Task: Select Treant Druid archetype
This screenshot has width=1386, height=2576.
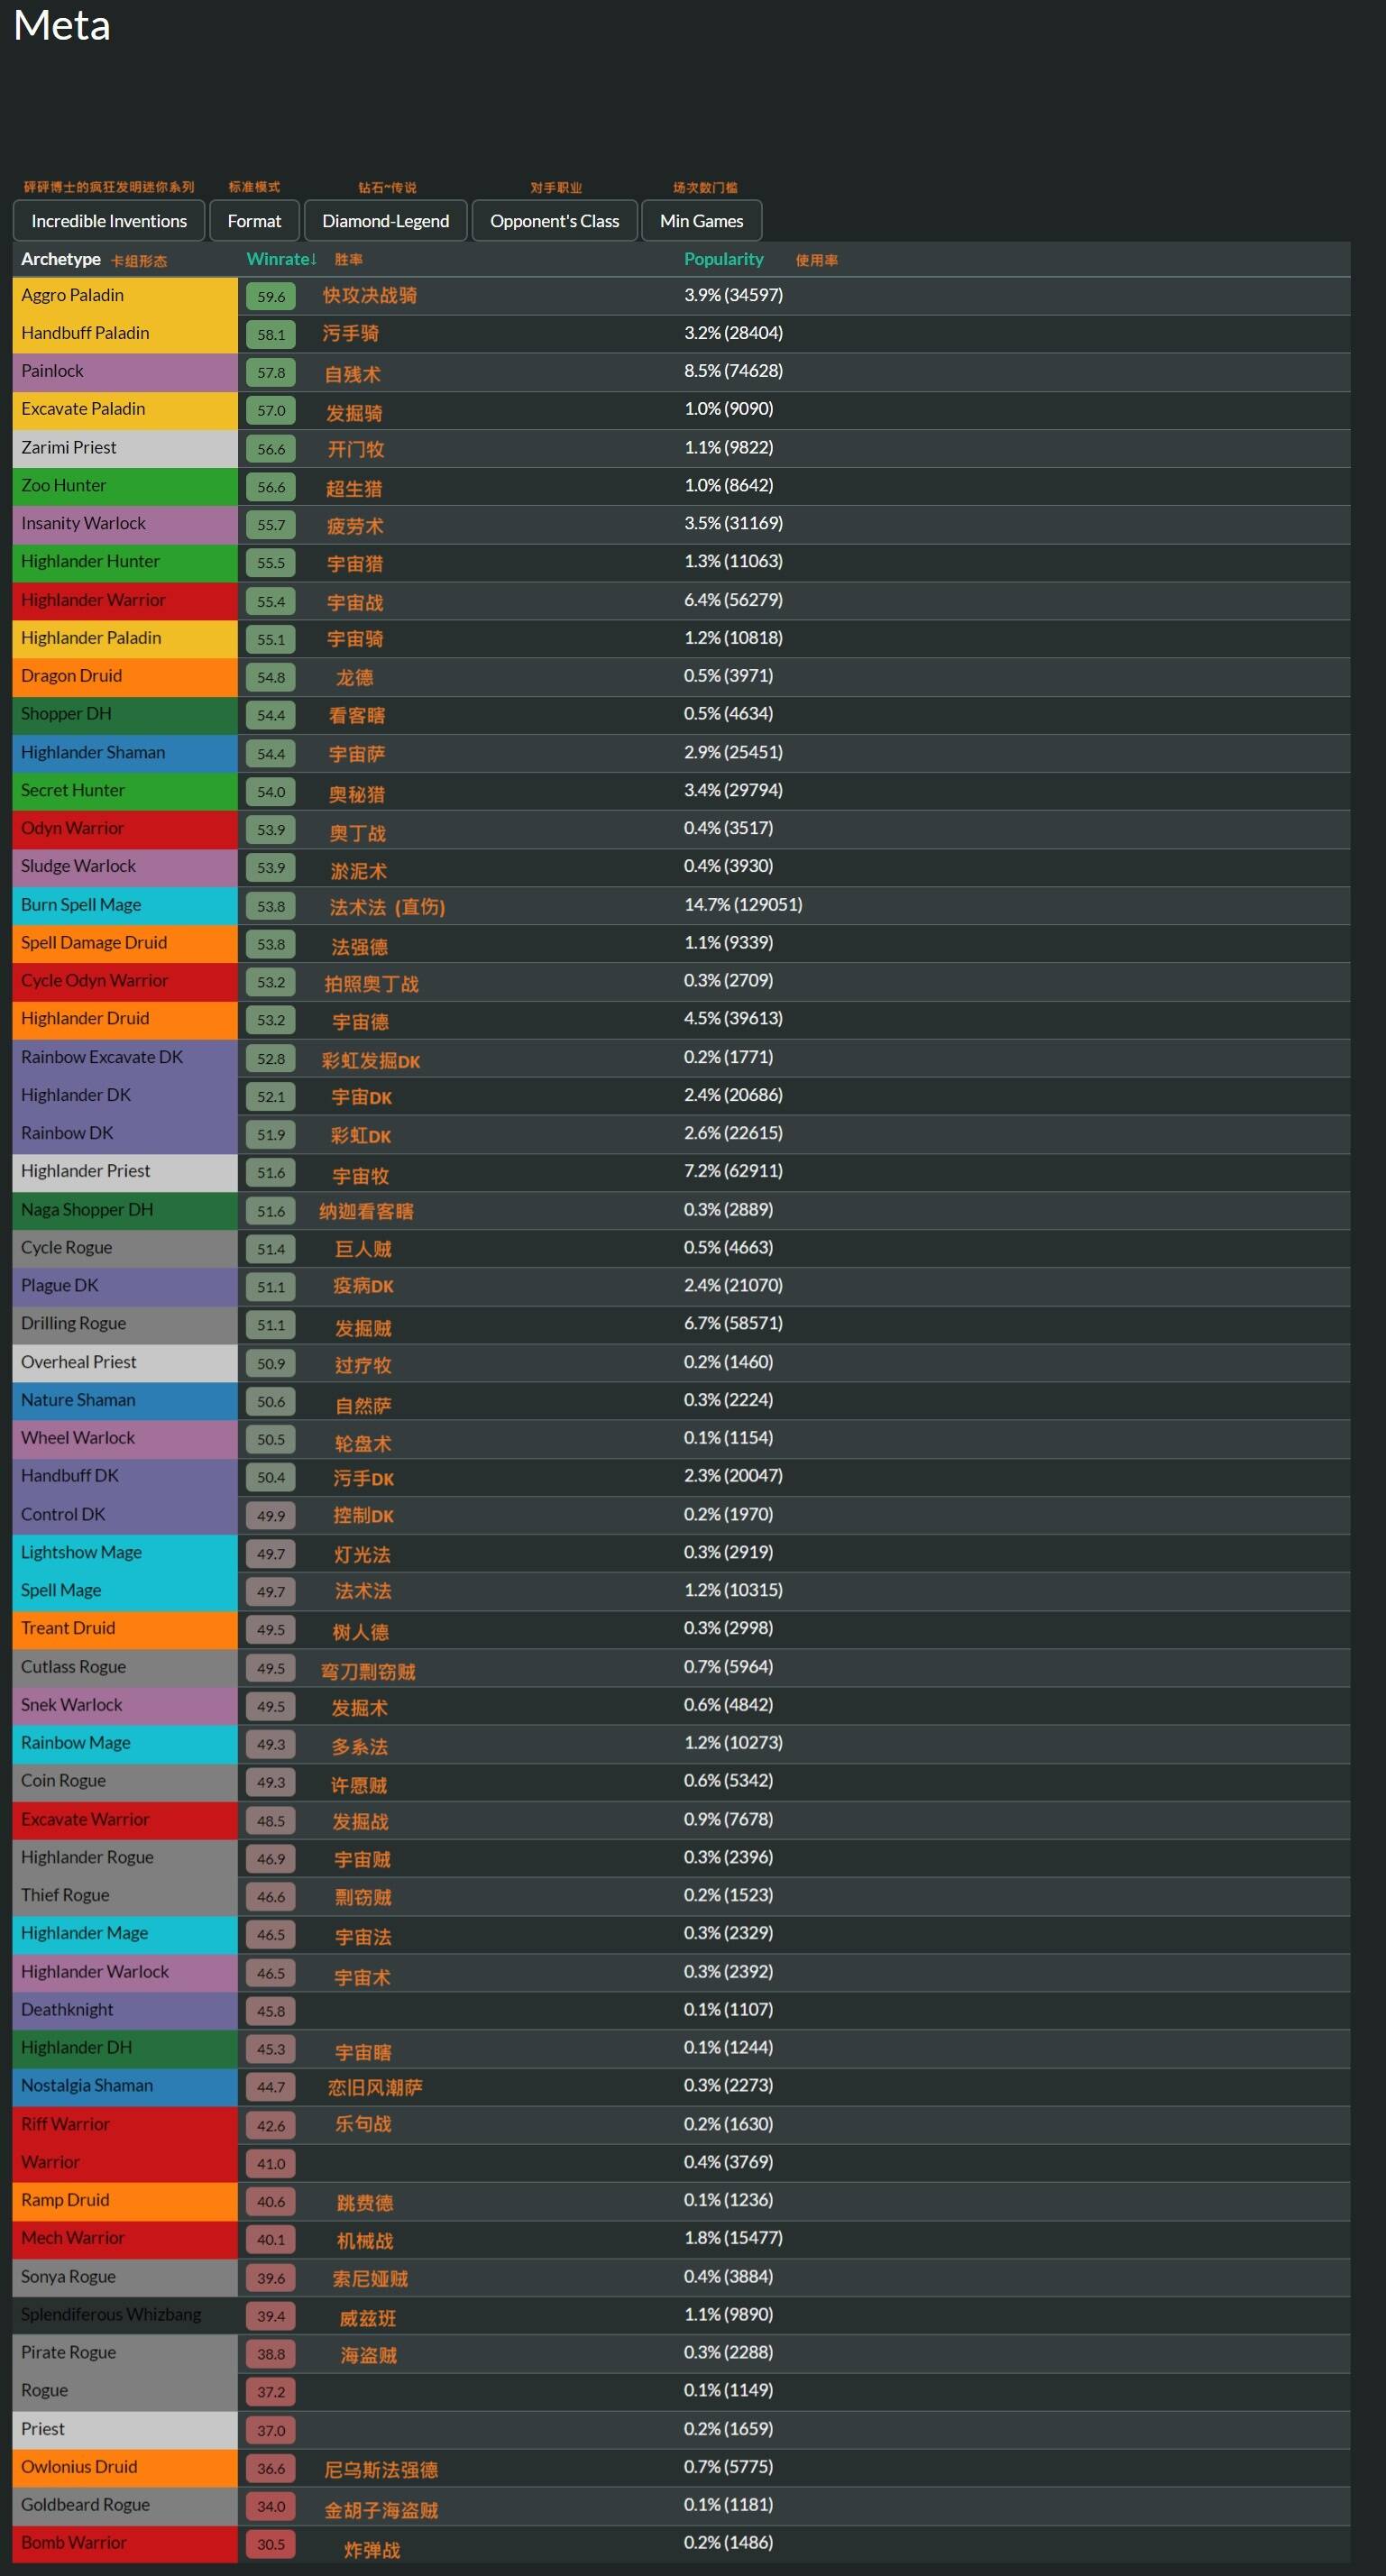Action: (125, 1630)
